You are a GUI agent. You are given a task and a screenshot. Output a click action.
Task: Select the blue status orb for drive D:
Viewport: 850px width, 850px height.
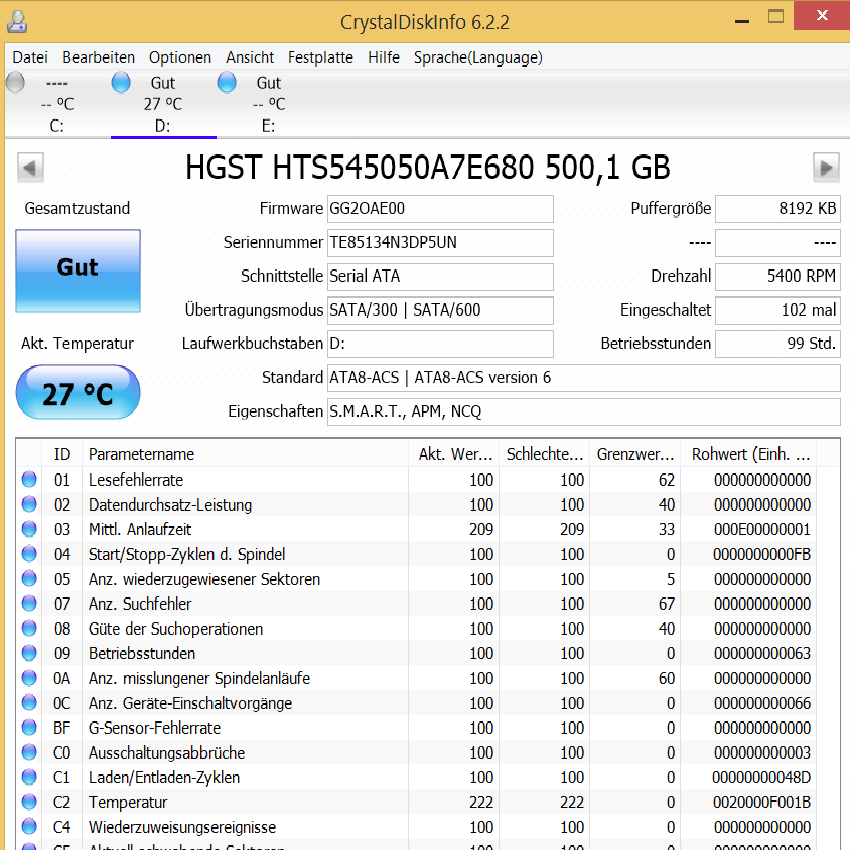pyautogui.click(x=121, y=83)
